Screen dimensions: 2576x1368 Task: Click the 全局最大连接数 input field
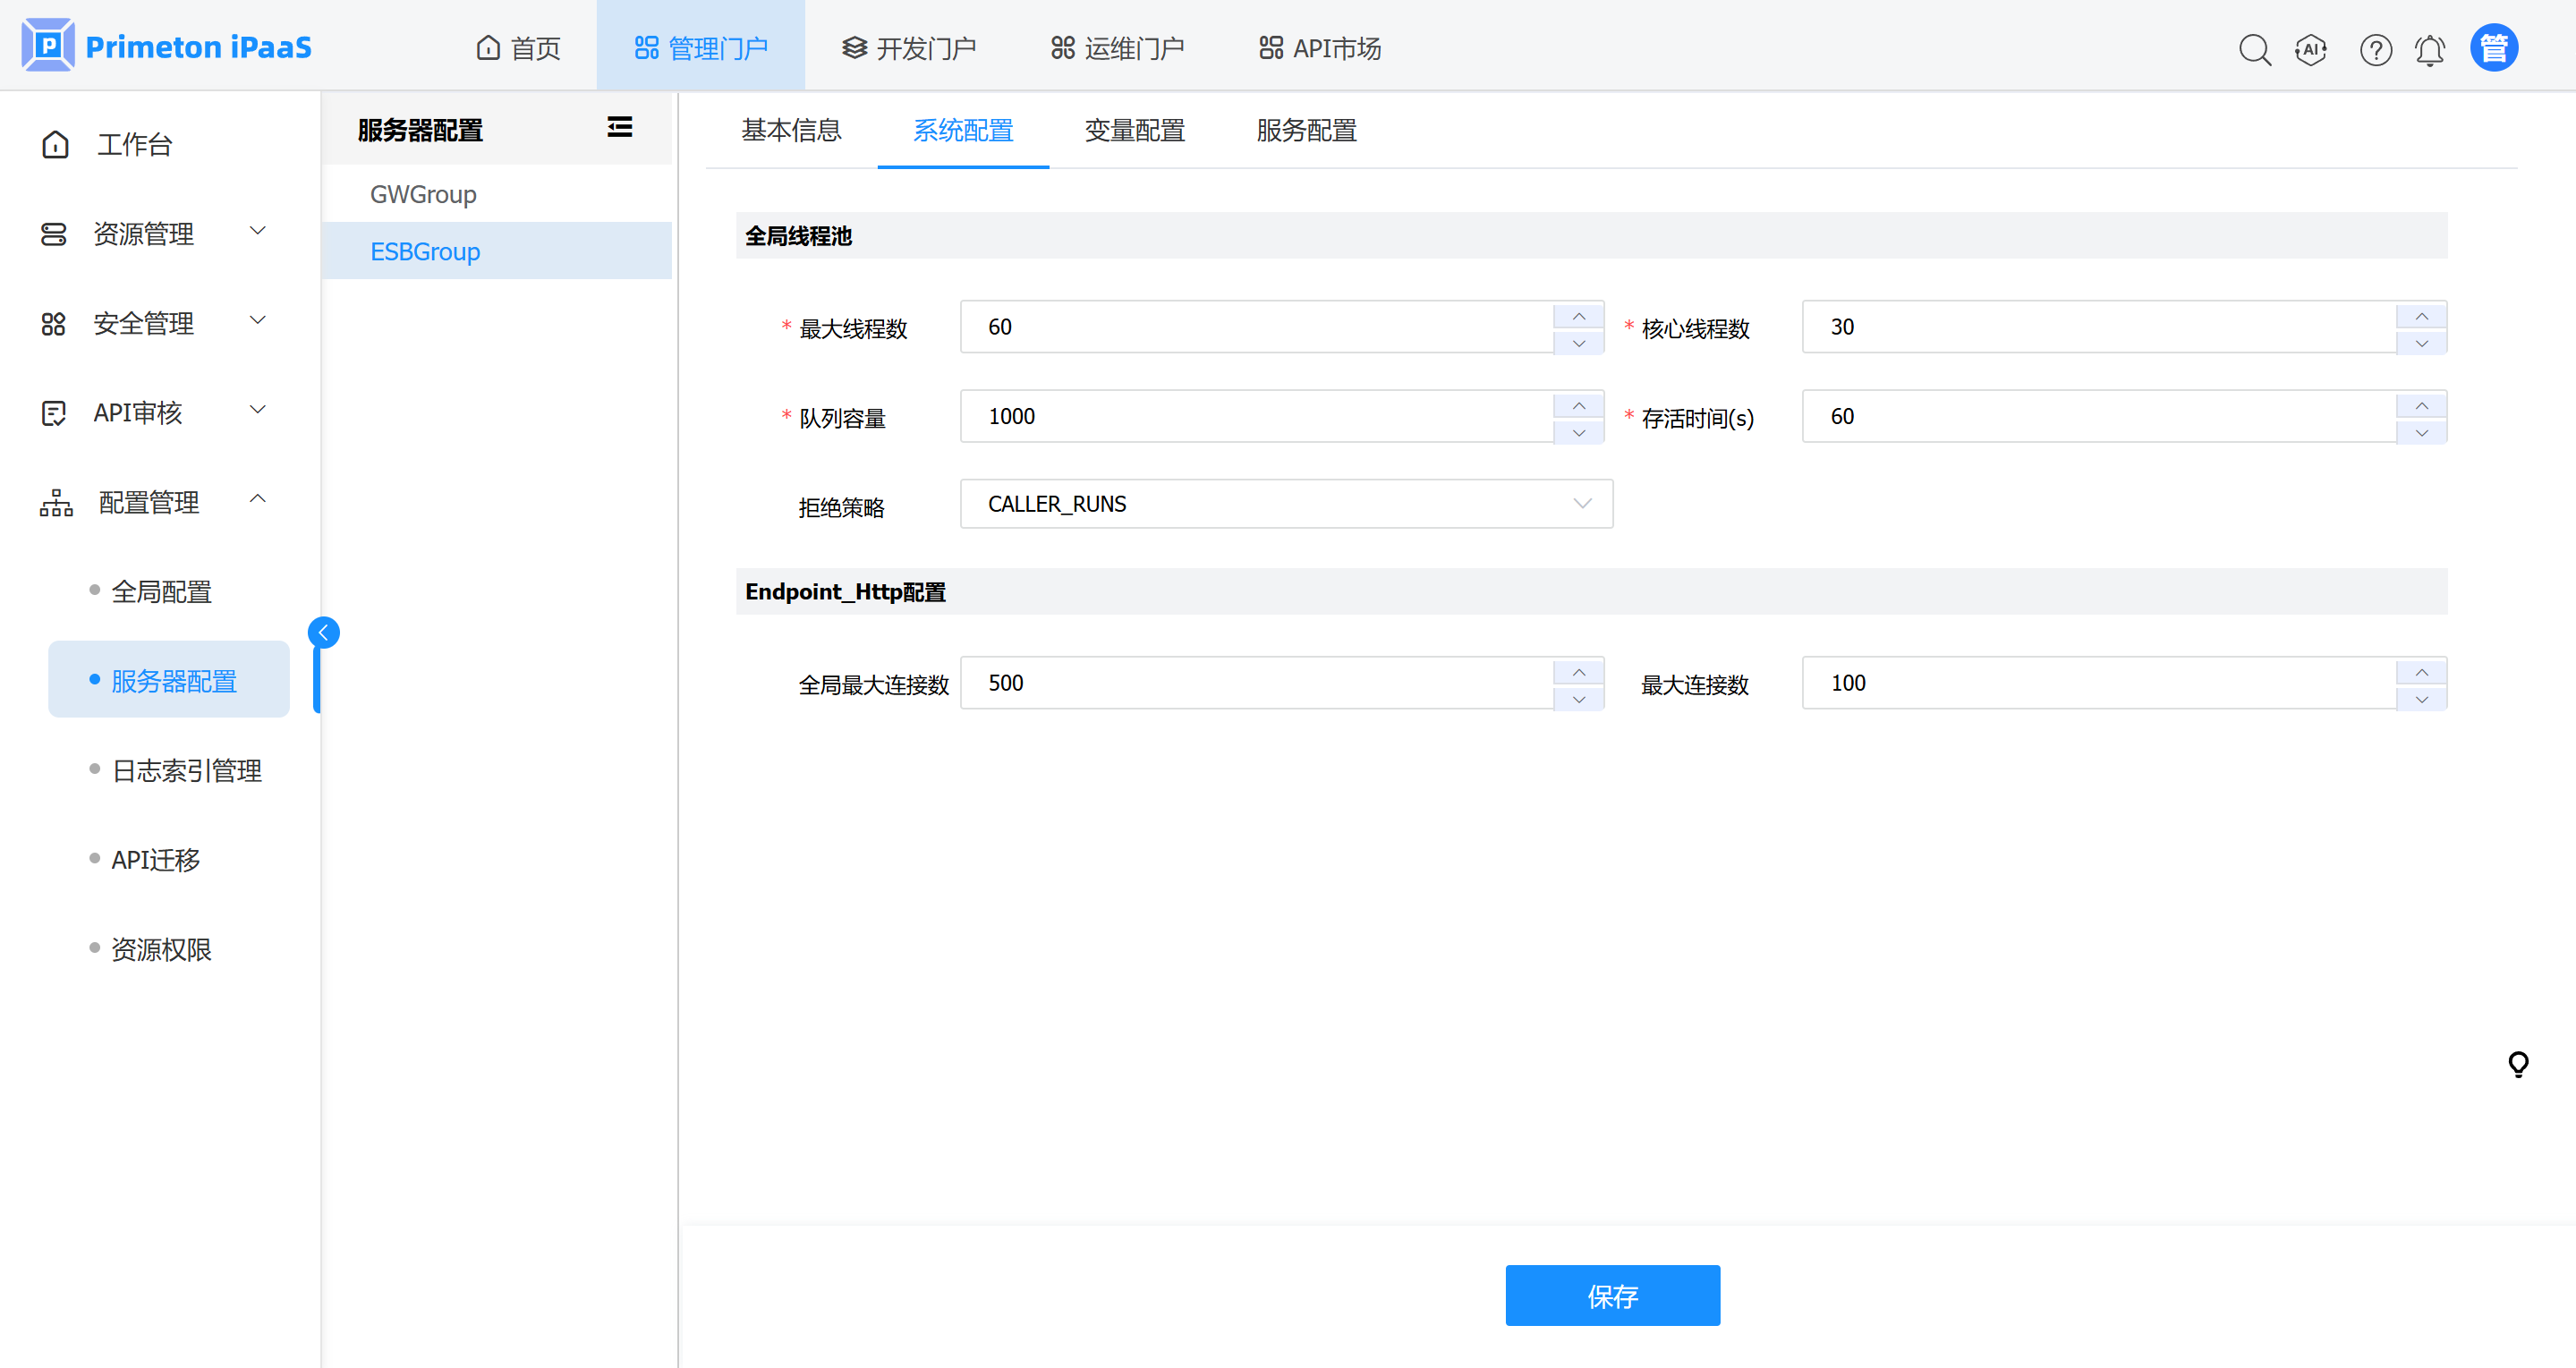click(1255, 683)
